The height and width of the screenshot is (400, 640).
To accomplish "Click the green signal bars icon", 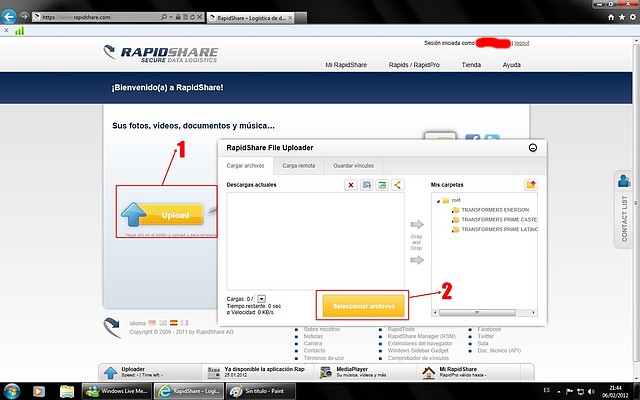I will pos(19,31).
